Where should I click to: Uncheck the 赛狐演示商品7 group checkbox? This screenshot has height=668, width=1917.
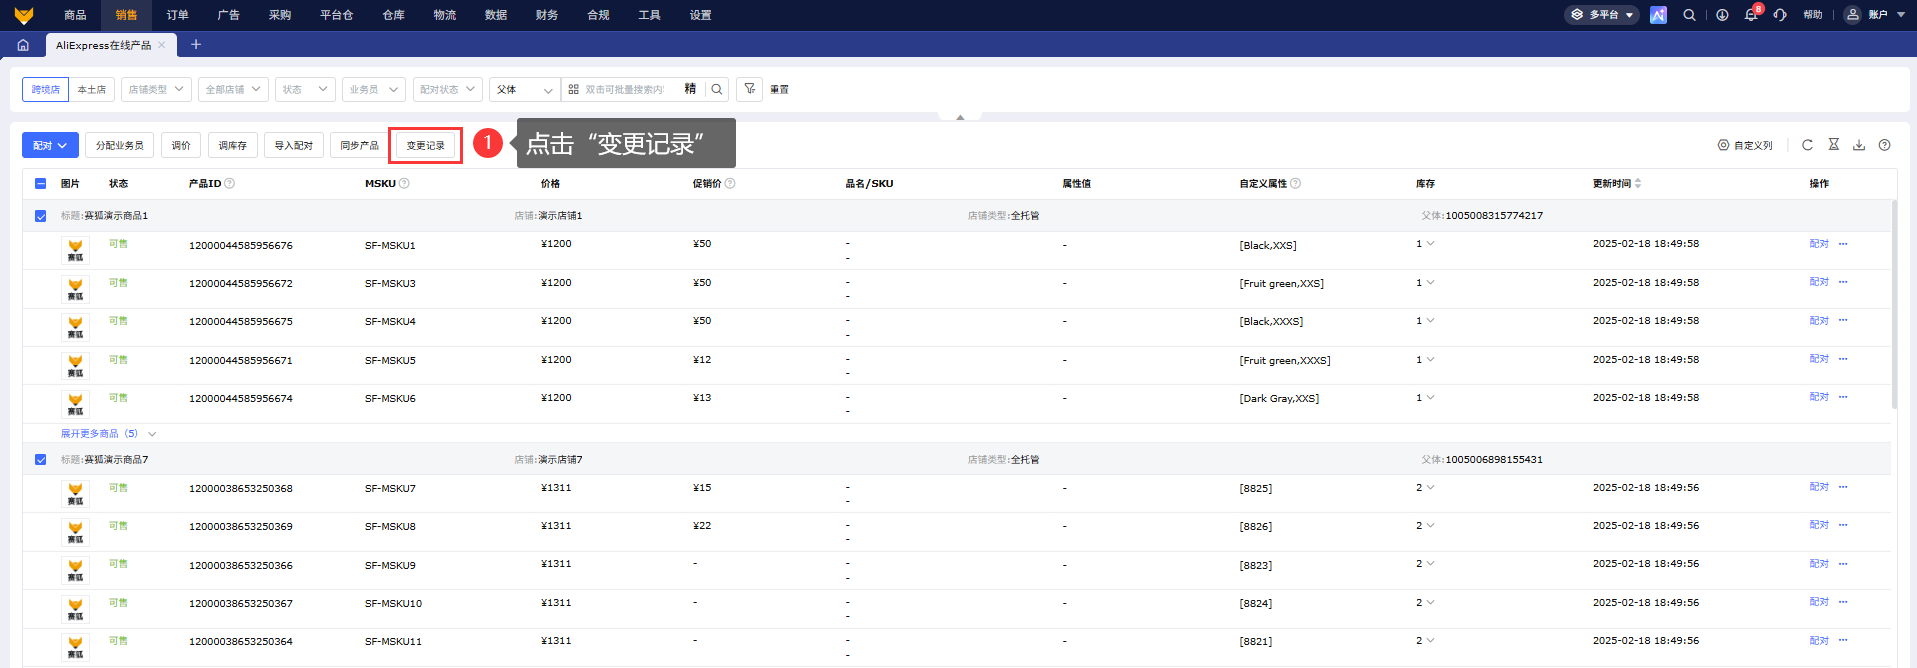point(40,460)
